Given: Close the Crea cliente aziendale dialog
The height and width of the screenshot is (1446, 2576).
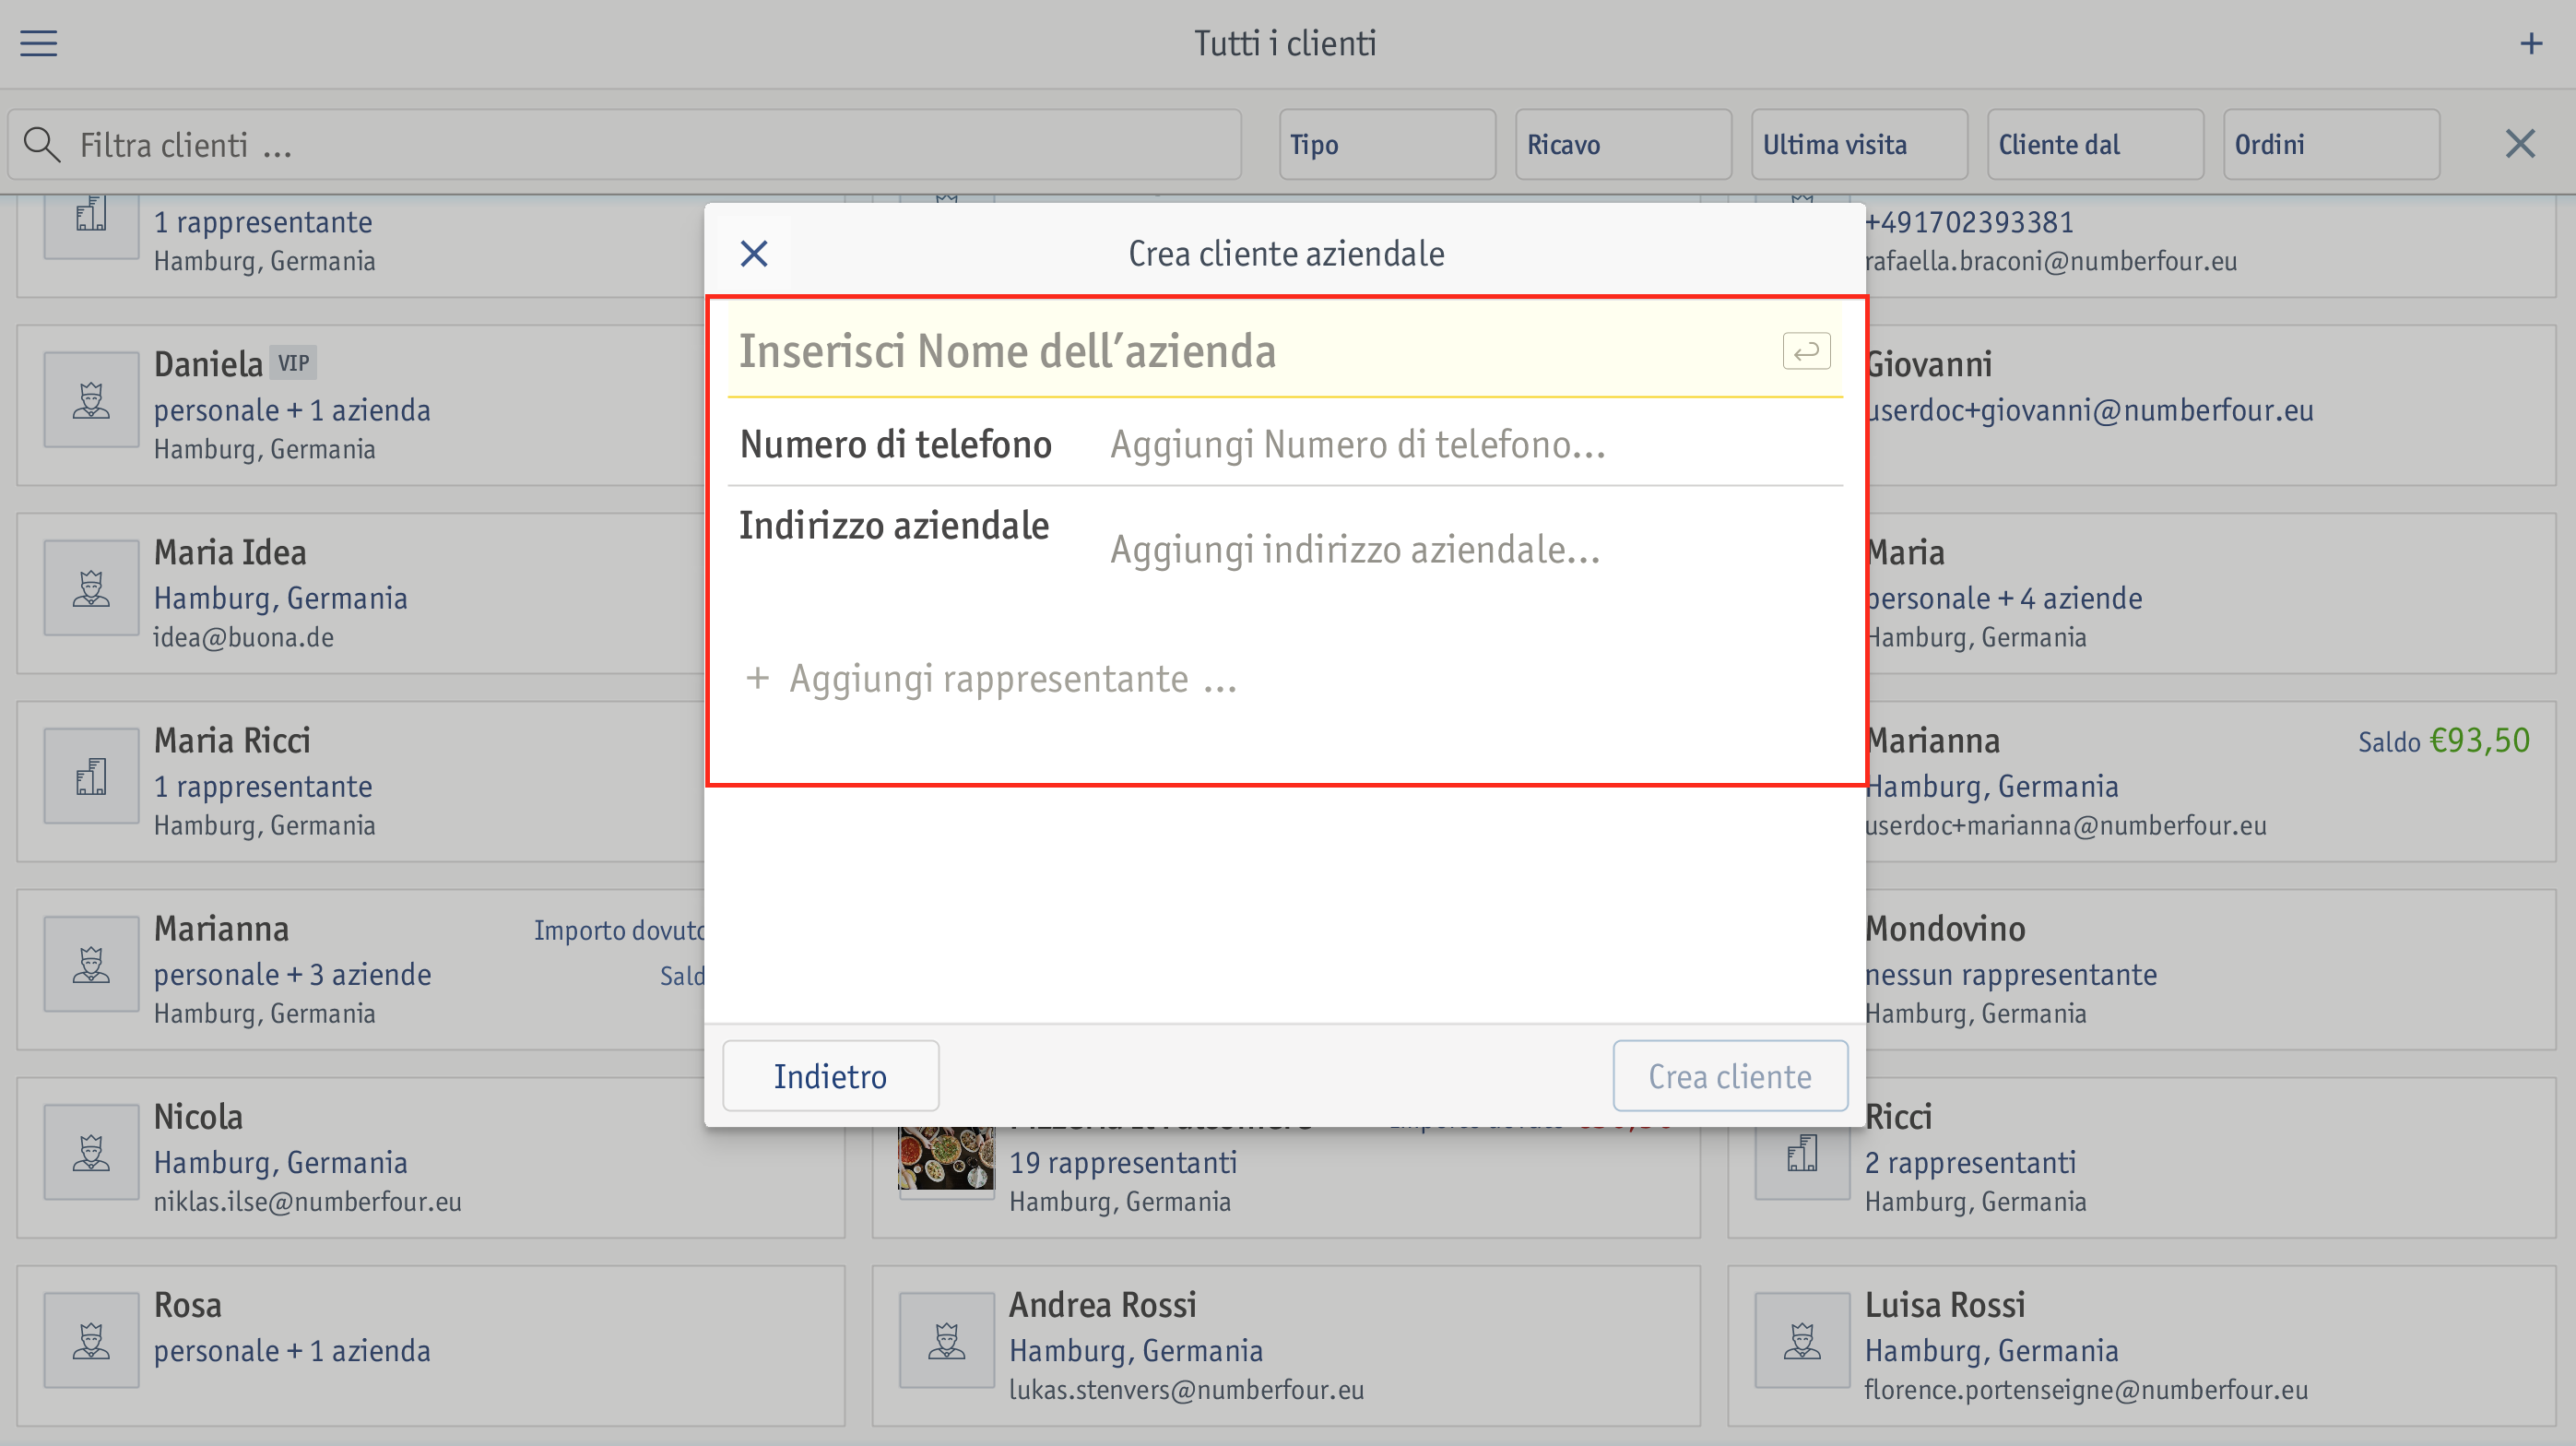Looking at the screenshot, I should (x=754, y=253).
